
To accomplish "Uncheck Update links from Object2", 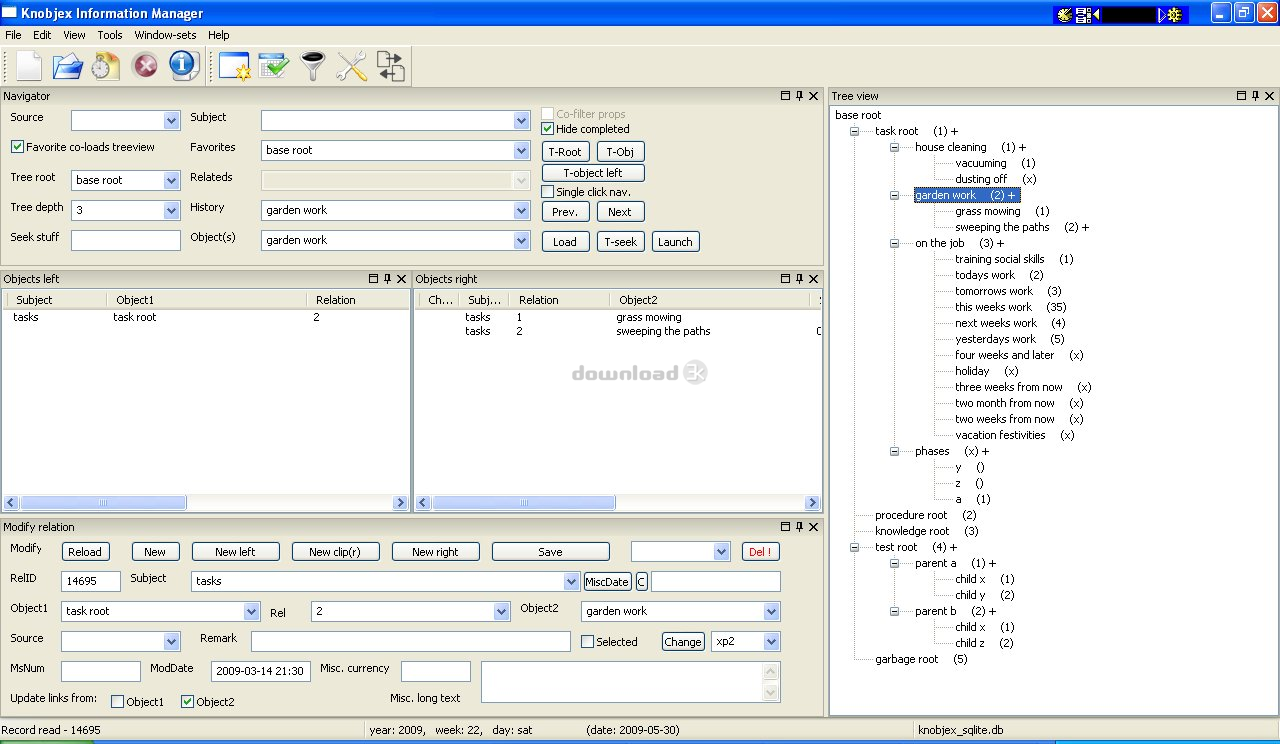I will click(x=187, y=702).
